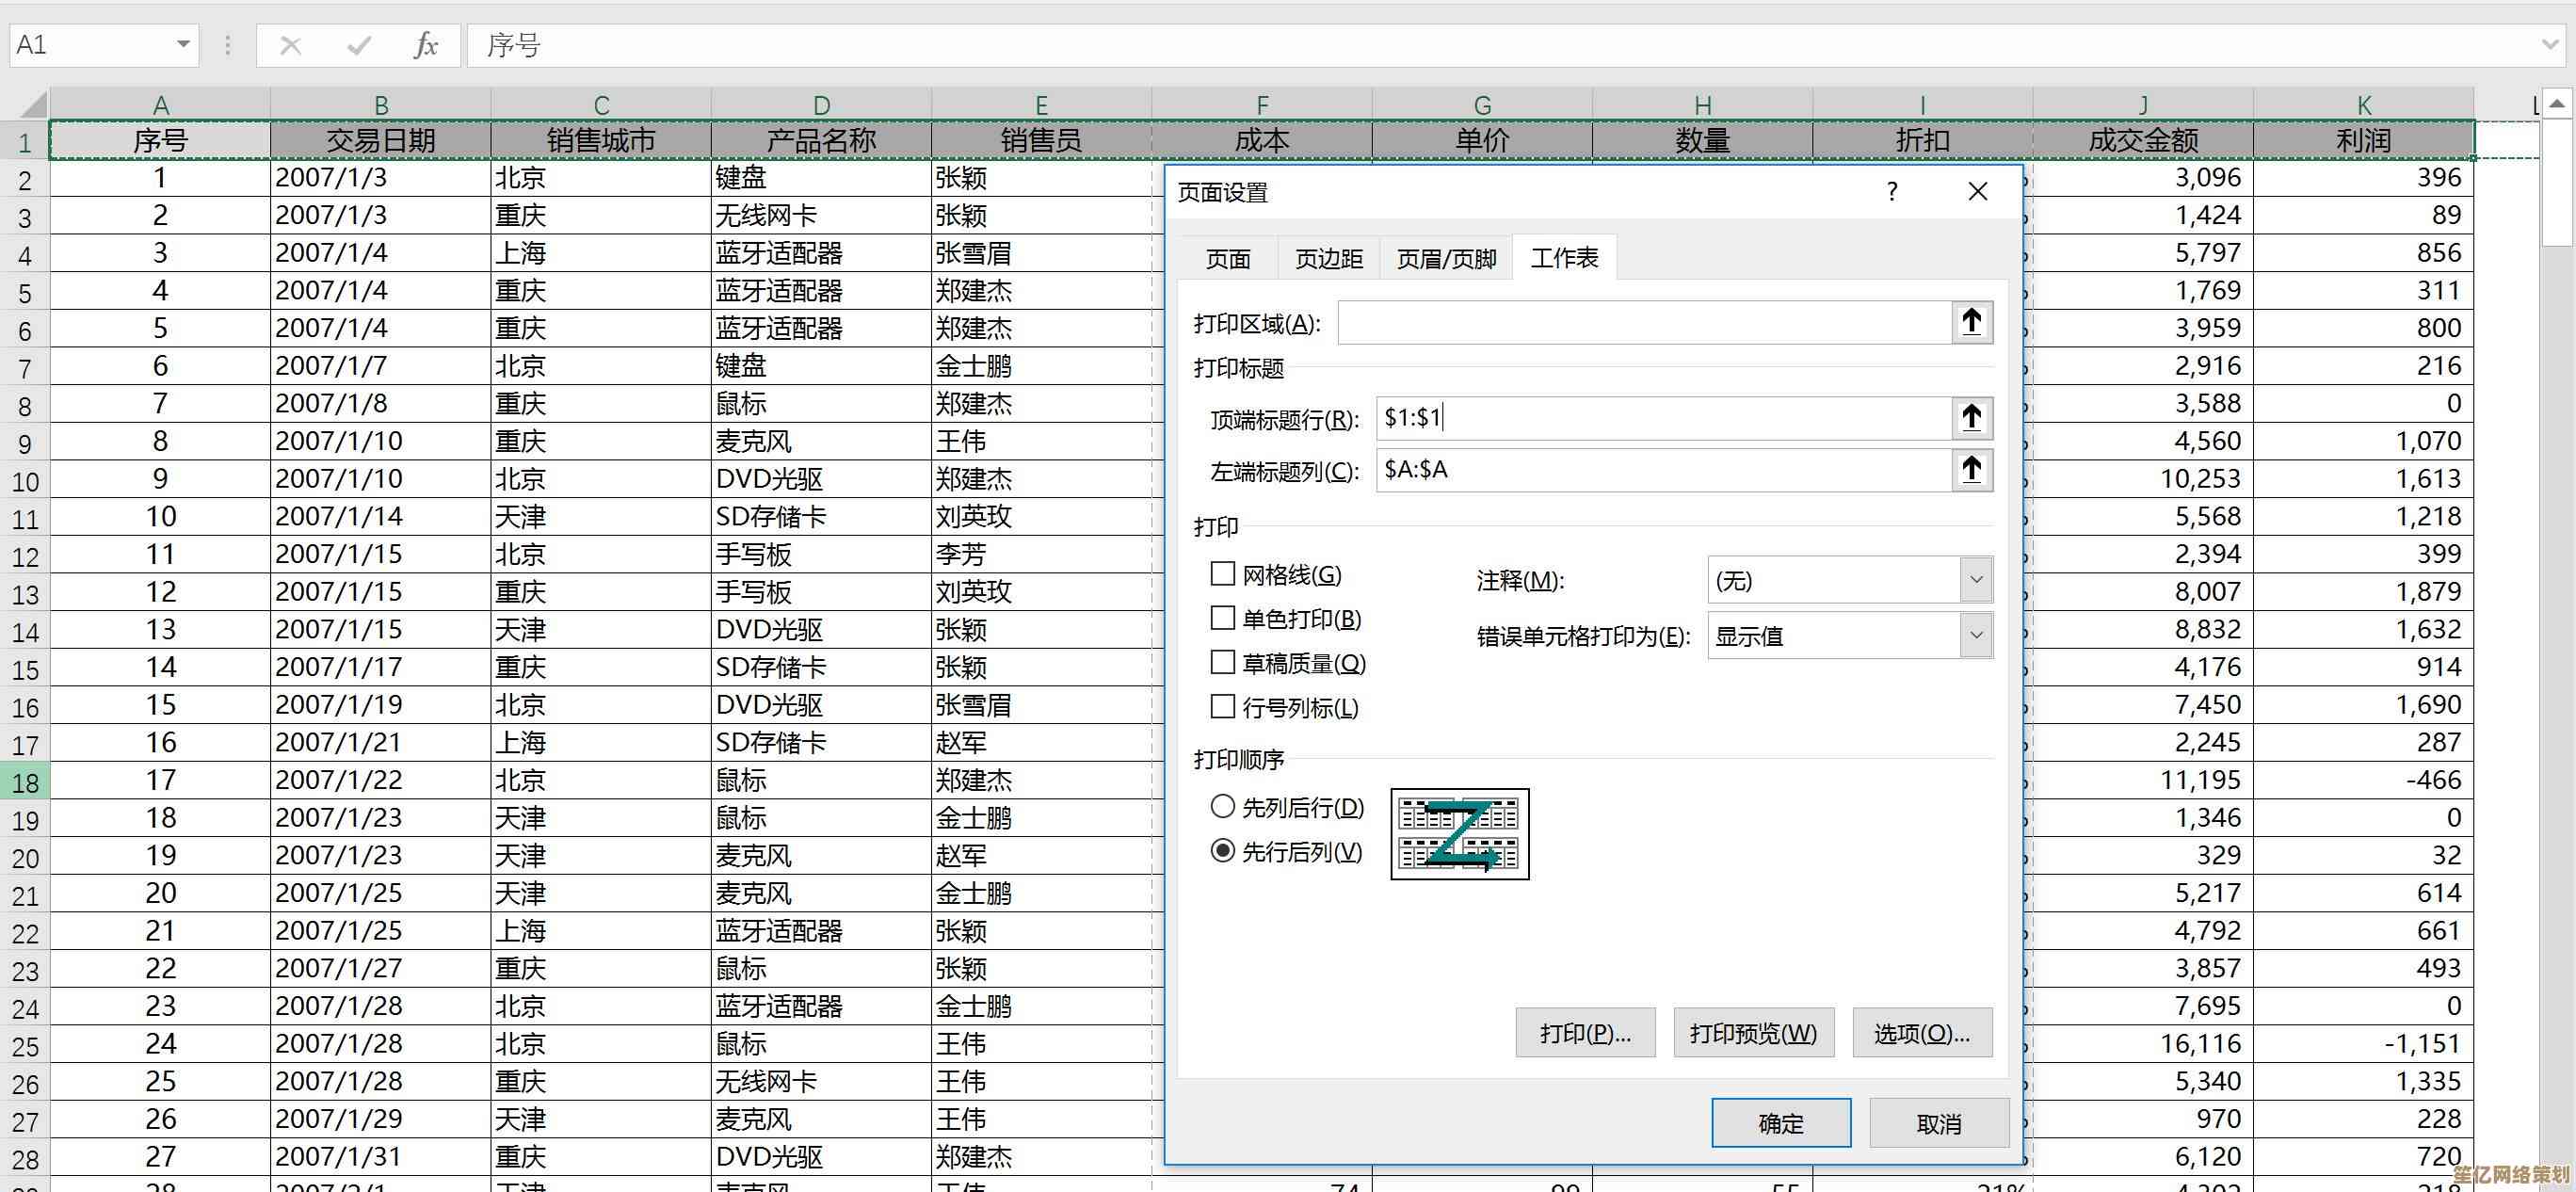The height and width of the screenshot is (1192, 2576).
Task: Select the 先列后行 radio button
Action: click(1222, 806)
